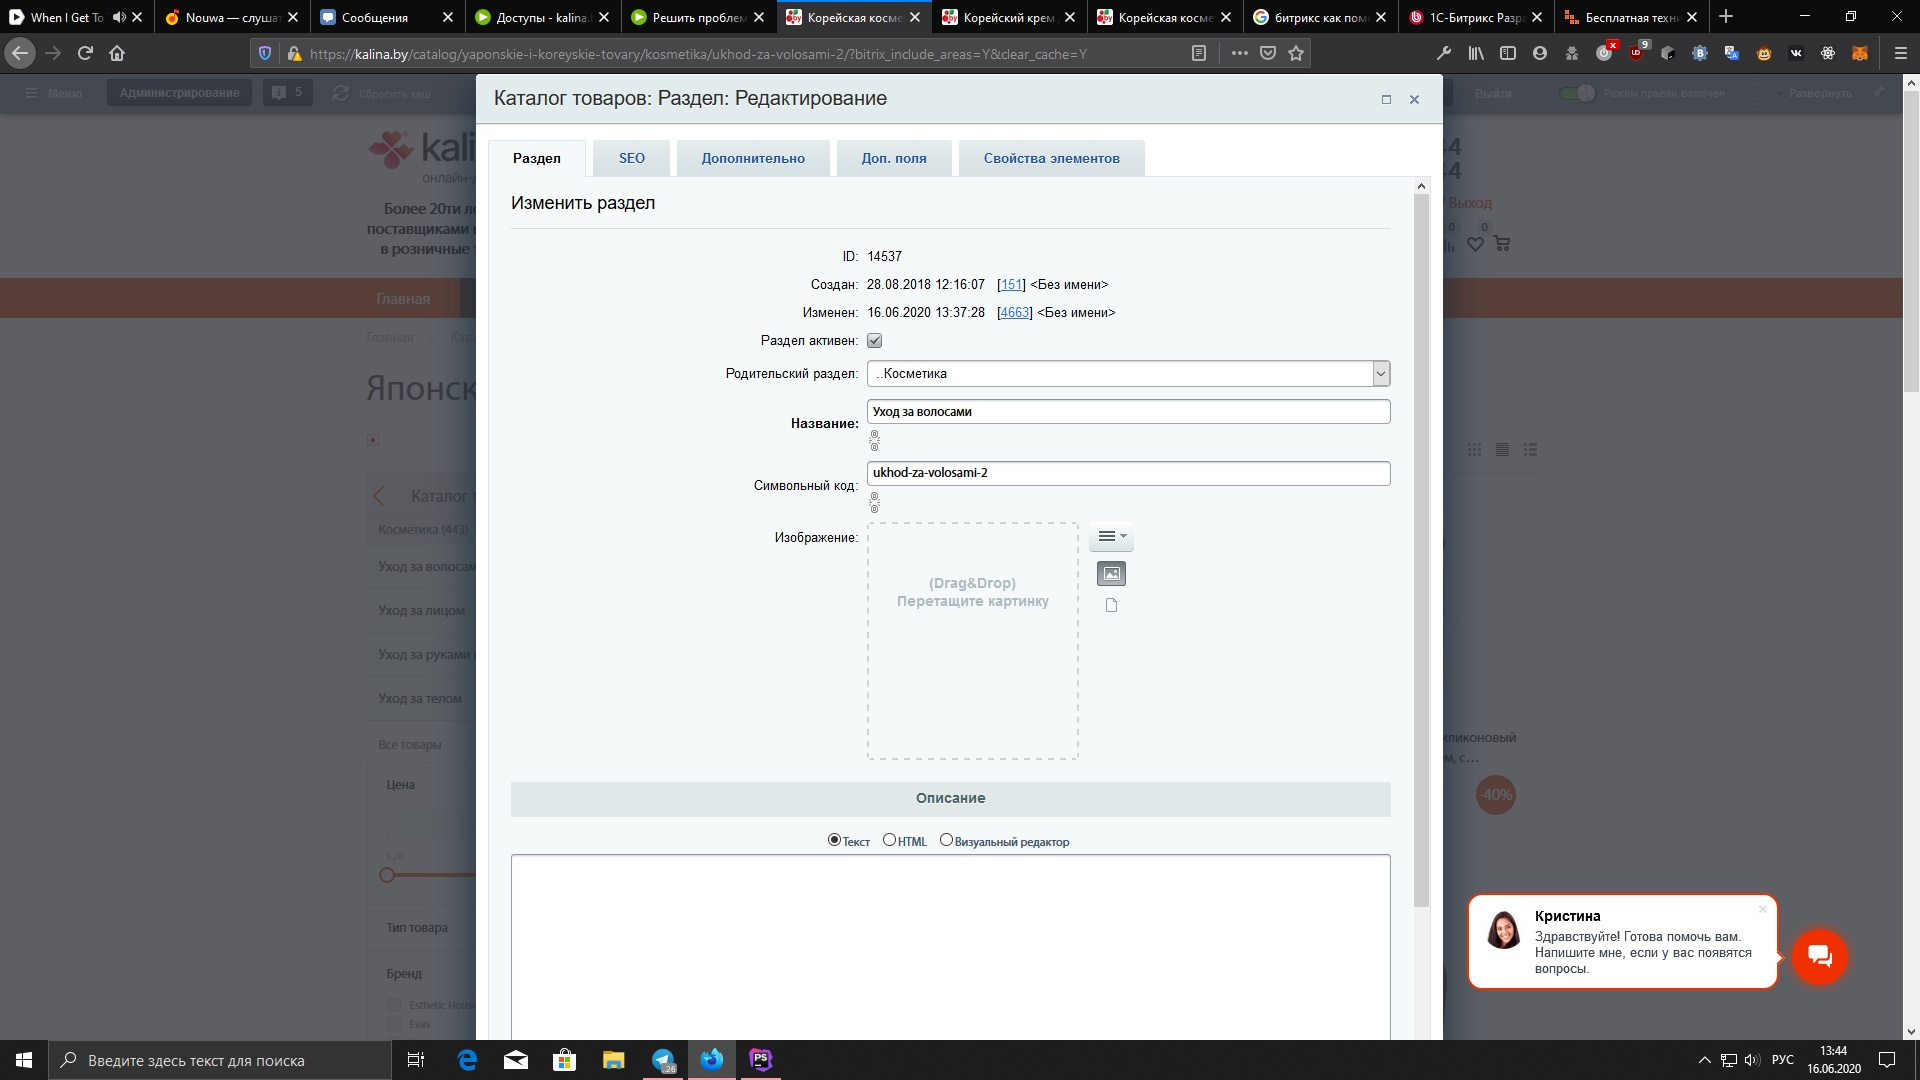The width and height of the screenshot is (1920, 1080).
Task: Open Telegram from the taskbar
Action: point(663,1060)
